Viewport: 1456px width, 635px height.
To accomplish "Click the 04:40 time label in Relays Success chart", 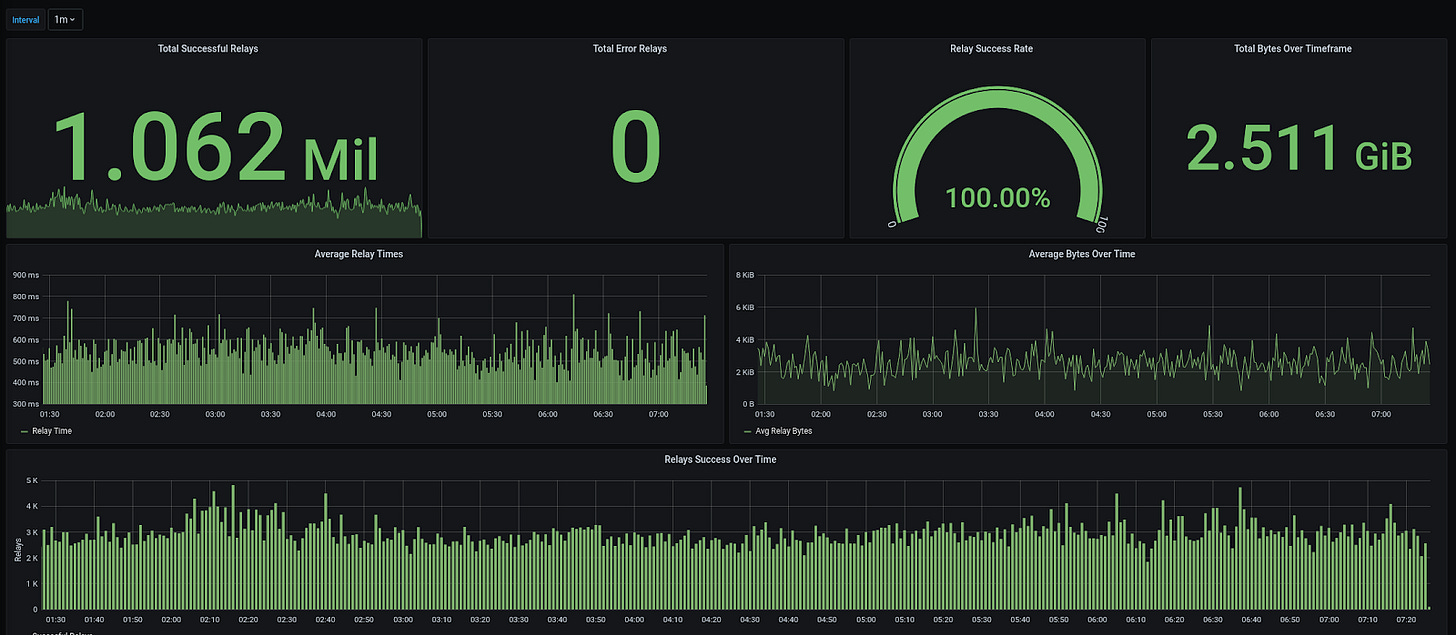I will [789, 620].
